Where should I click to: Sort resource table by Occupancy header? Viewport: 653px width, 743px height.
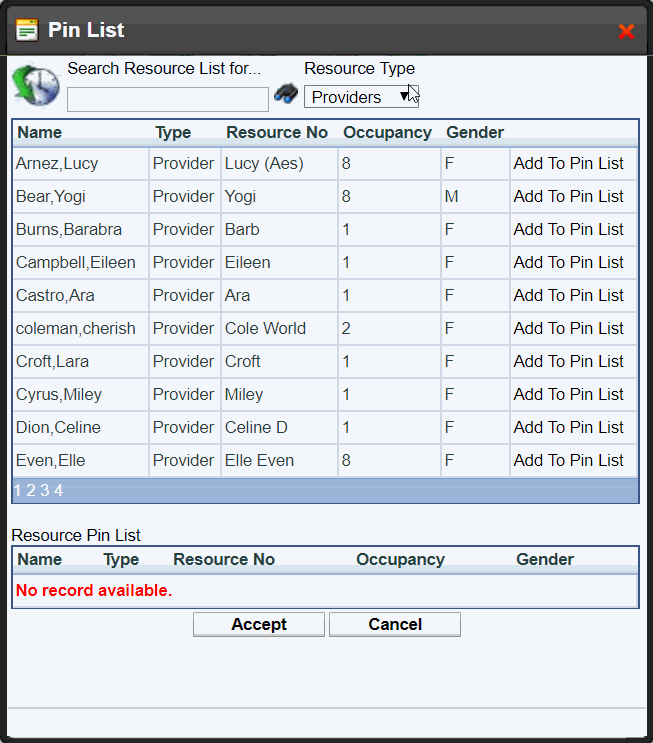click(387, 133)
